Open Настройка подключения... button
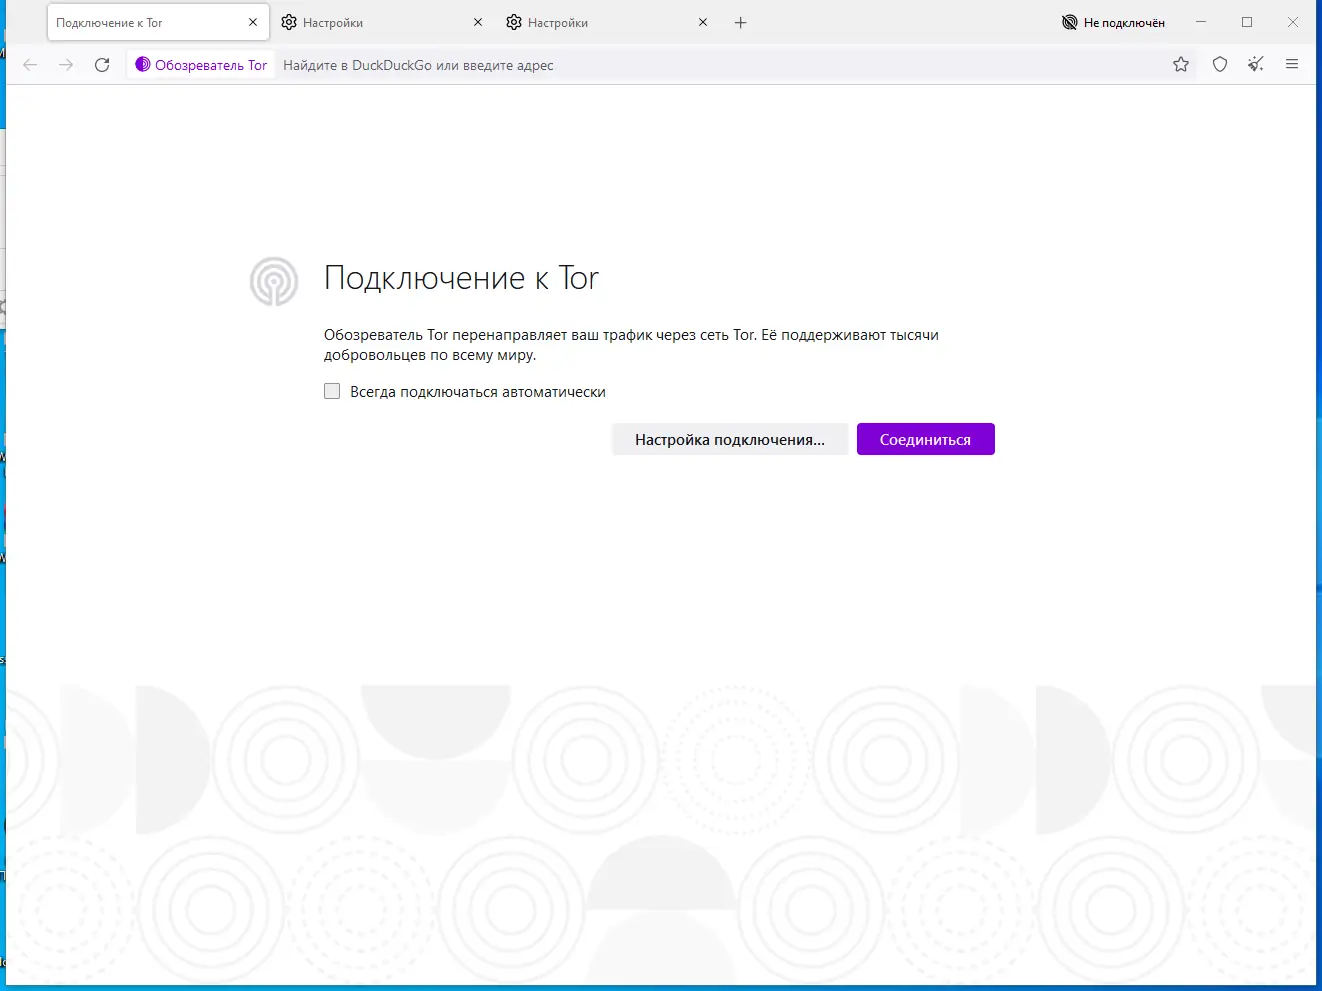This screenshot has width=1322, height=991. (x=730, y=440)
